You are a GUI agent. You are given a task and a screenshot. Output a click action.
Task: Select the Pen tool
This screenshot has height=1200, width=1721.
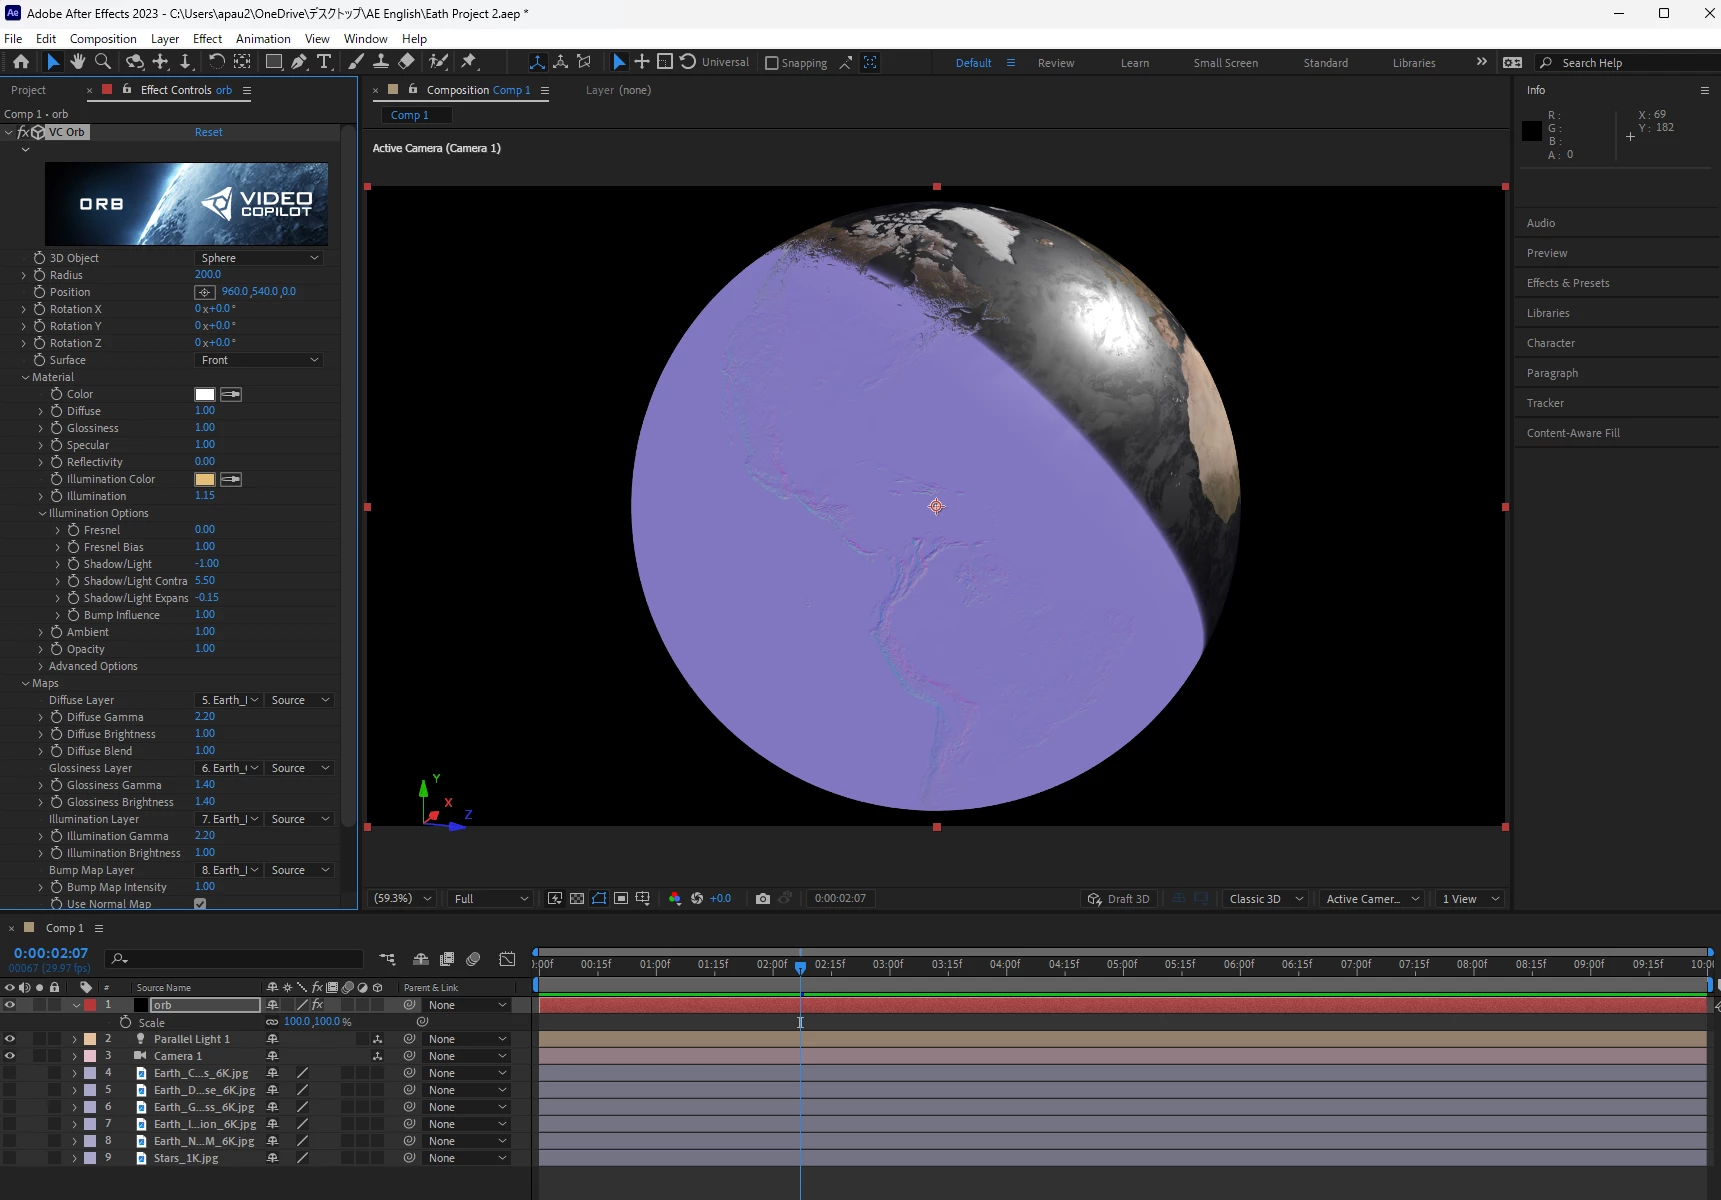coord(299,62)
